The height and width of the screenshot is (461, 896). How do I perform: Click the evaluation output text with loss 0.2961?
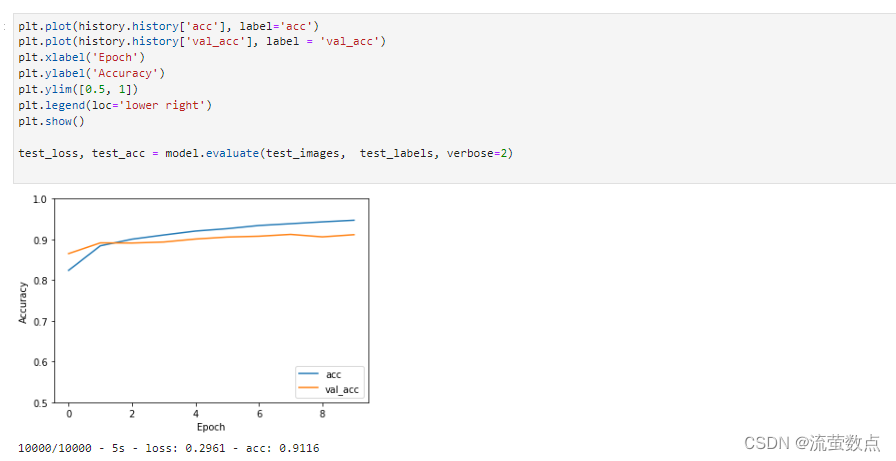tap(168, 448)
